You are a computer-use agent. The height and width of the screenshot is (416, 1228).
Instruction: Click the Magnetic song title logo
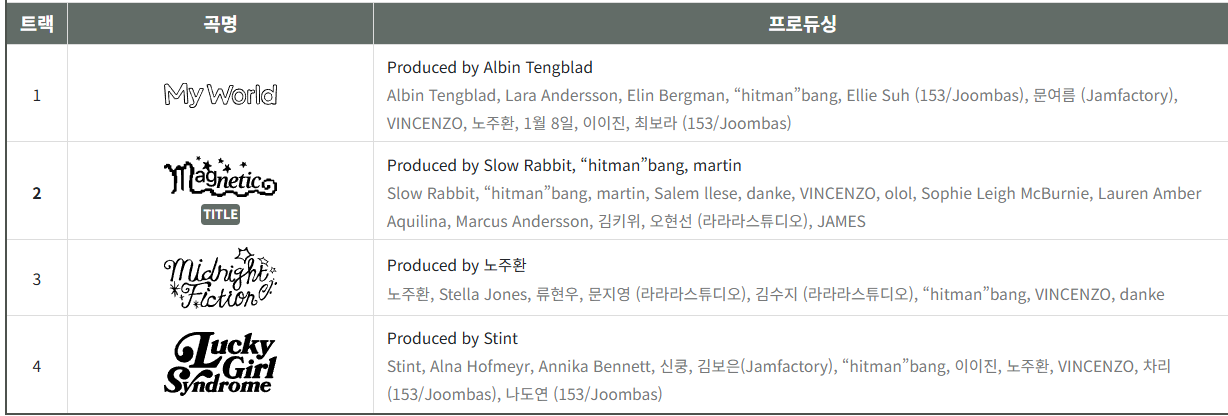220,178
